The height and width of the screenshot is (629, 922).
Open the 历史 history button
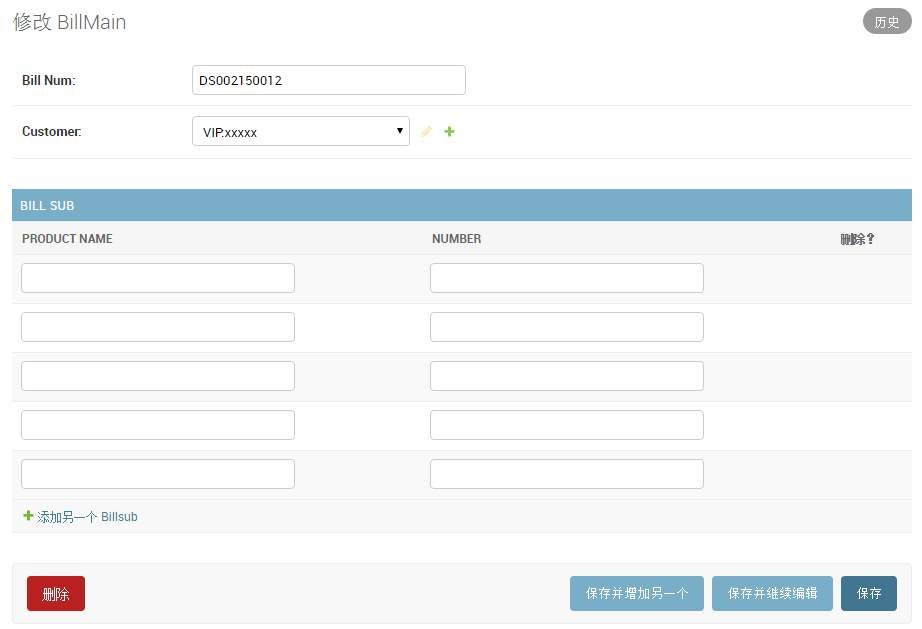(x=887, y=22)
